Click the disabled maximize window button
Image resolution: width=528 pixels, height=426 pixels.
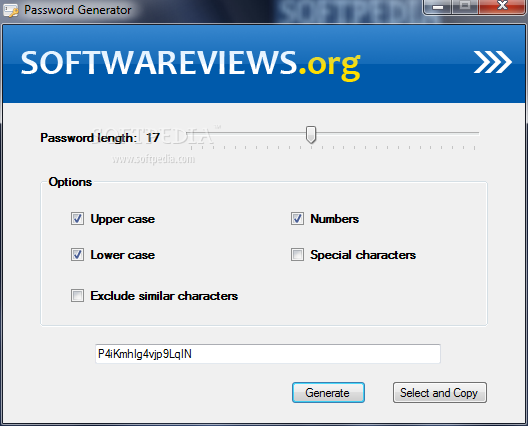(x=465, y=6)
